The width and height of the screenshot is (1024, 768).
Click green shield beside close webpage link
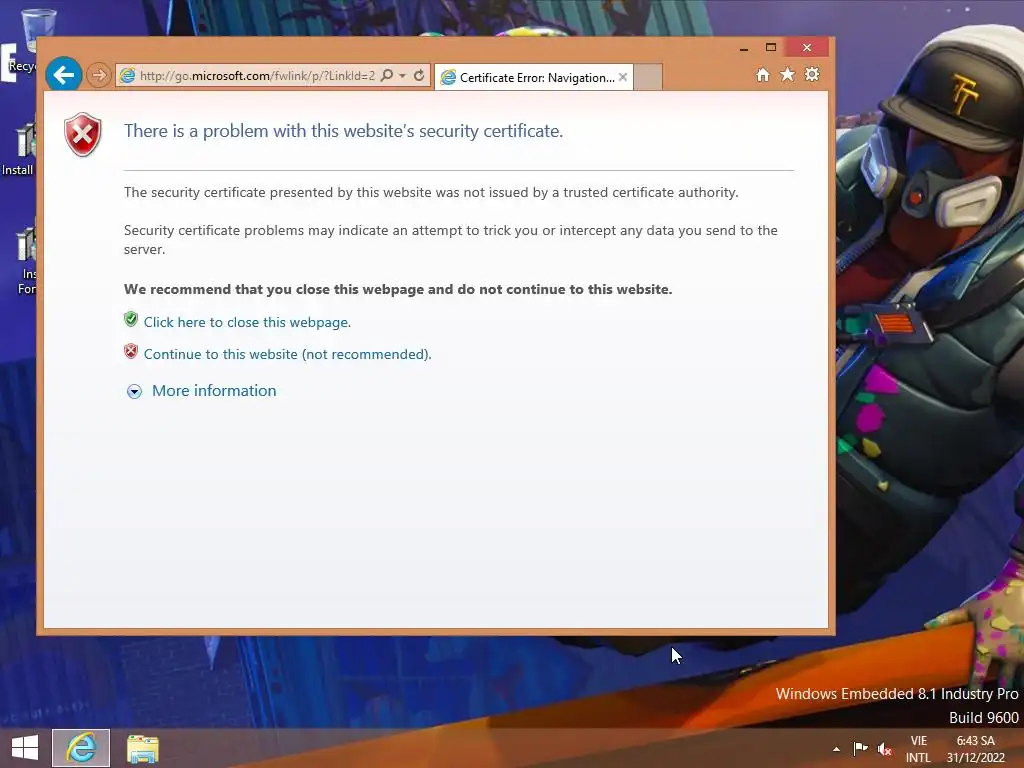coord(131,319)
